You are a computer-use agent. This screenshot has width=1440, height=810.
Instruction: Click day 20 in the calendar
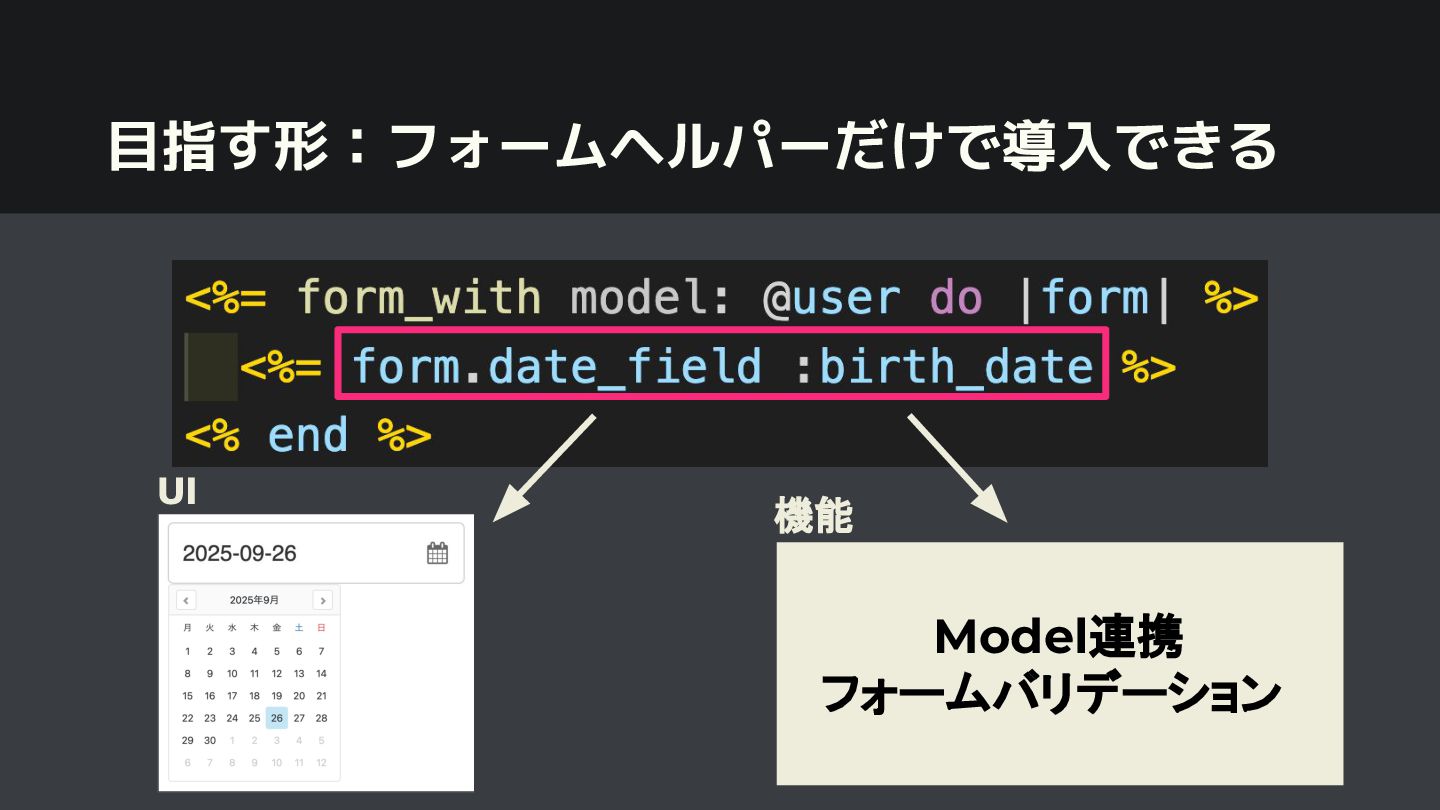(x=299, y=696)
